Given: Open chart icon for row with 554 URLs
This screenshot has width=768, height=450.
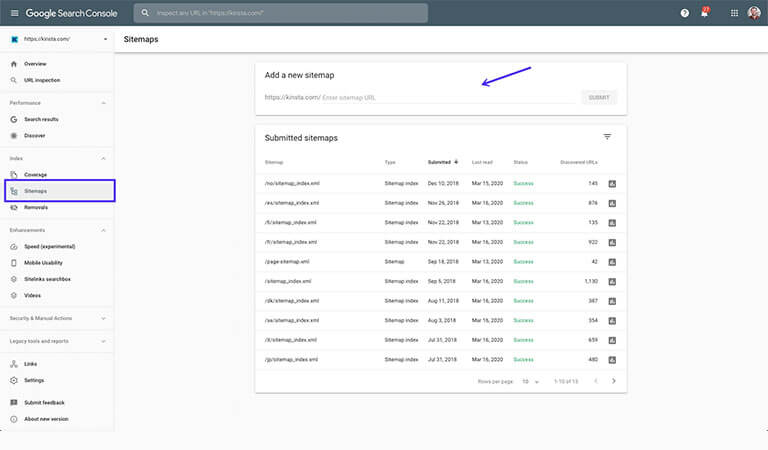Looking at the screenshot, I should tap(612, 321).
